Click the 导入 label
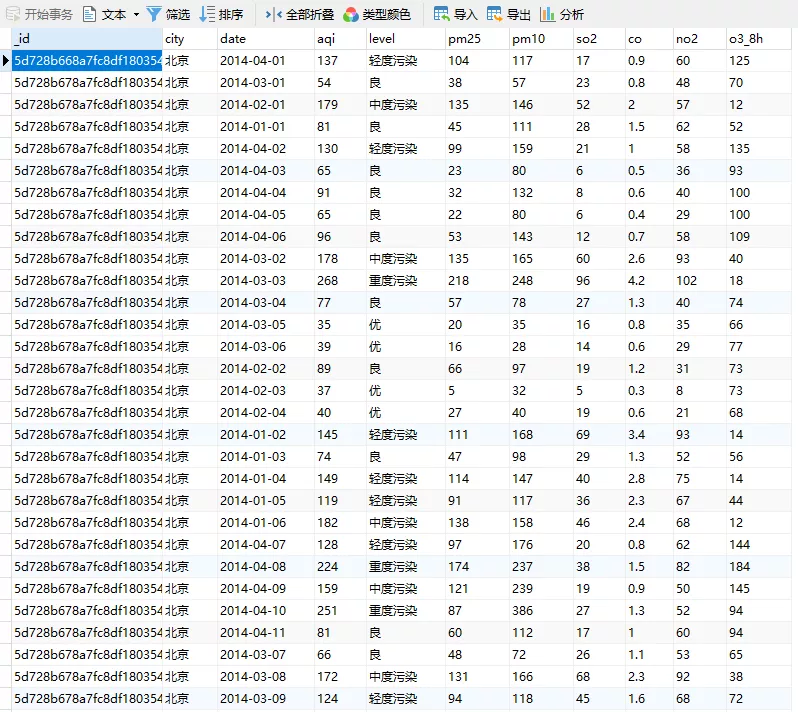Image resolution: width=798 pixels, height=712 pixels. [466, 15]
